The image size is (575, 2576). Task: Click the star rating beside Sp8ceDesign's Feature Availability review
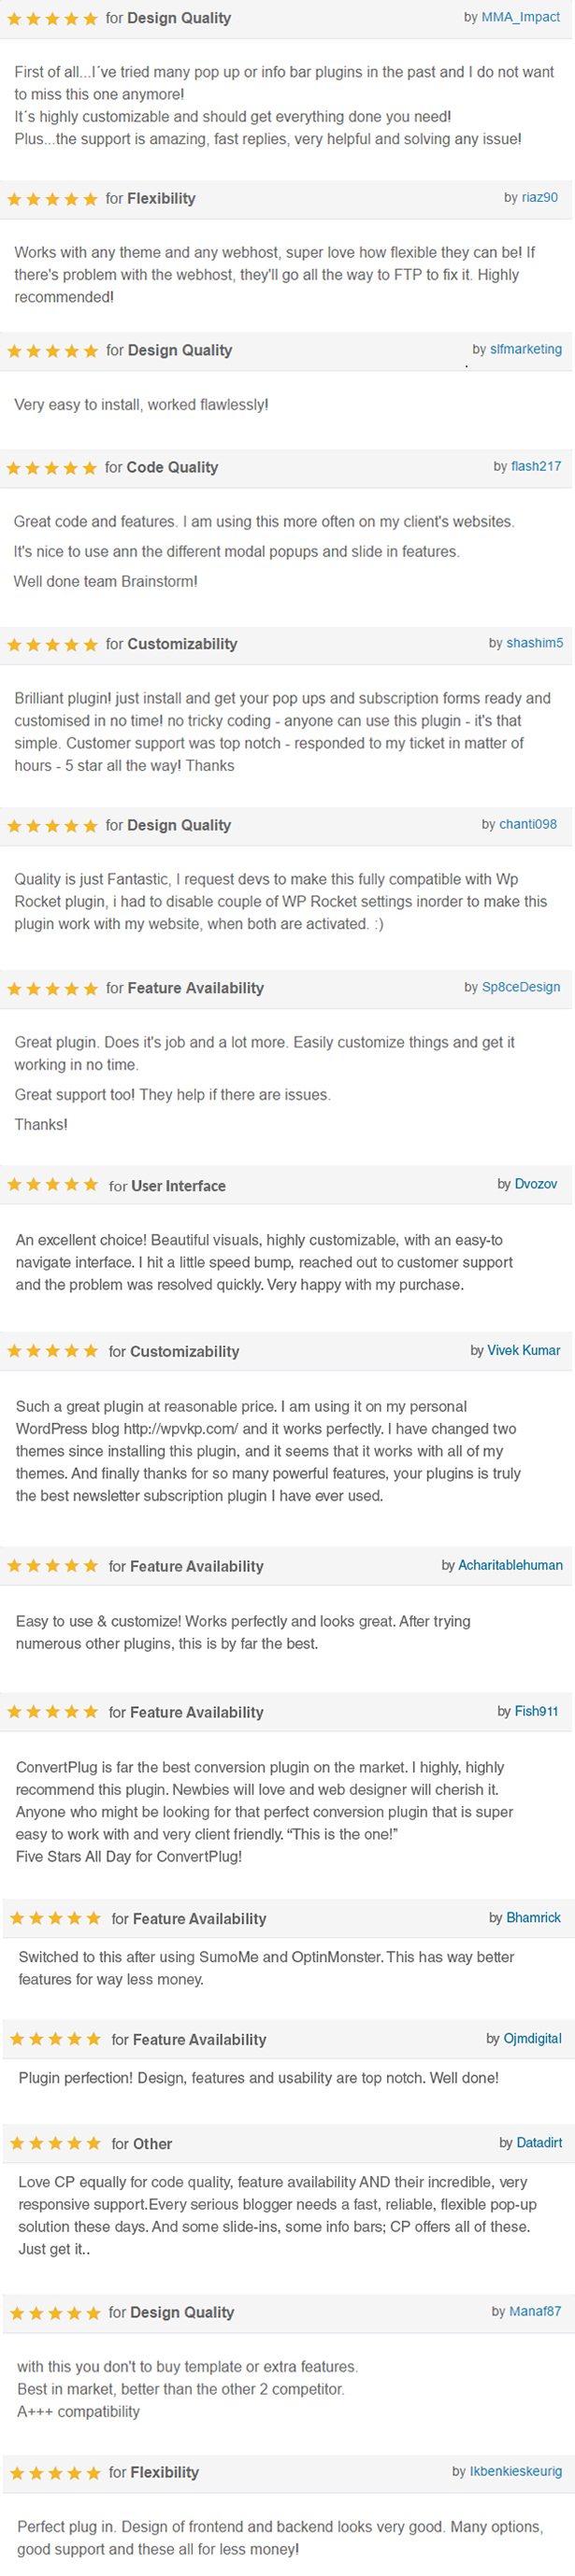click(53, 987)
